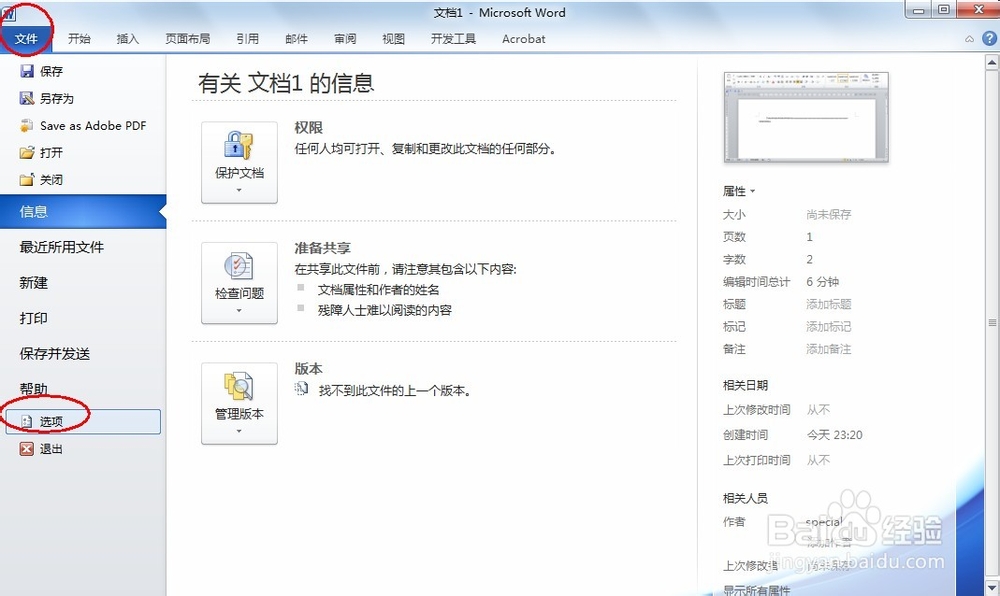Click the 准备共享 Prepare for Sharing heading
This screenshot has height=596, width=1000.
tap(322, 248)
